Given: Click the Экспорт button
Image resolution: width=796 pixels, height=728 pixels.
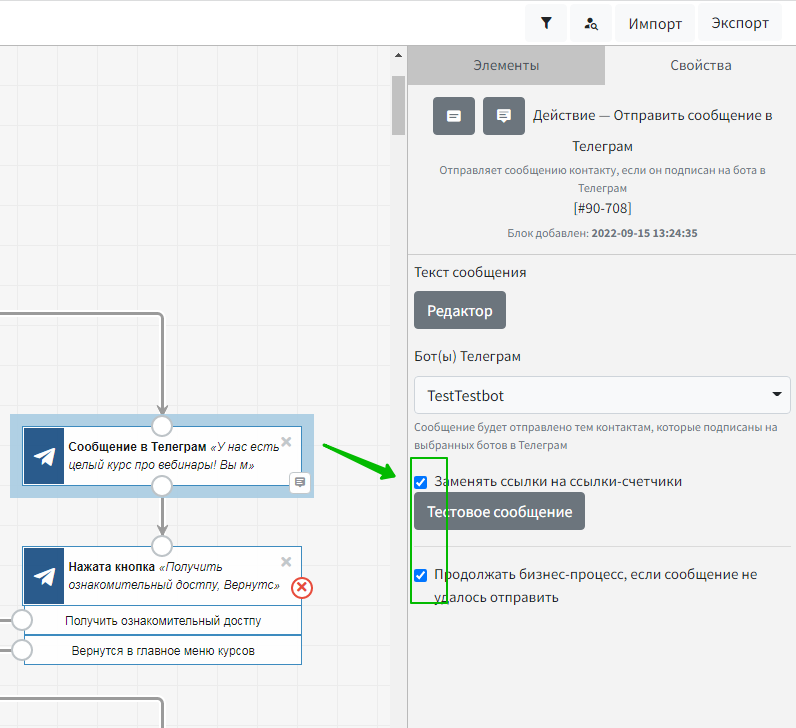Looking at the screenshot, I should [740, 23].
